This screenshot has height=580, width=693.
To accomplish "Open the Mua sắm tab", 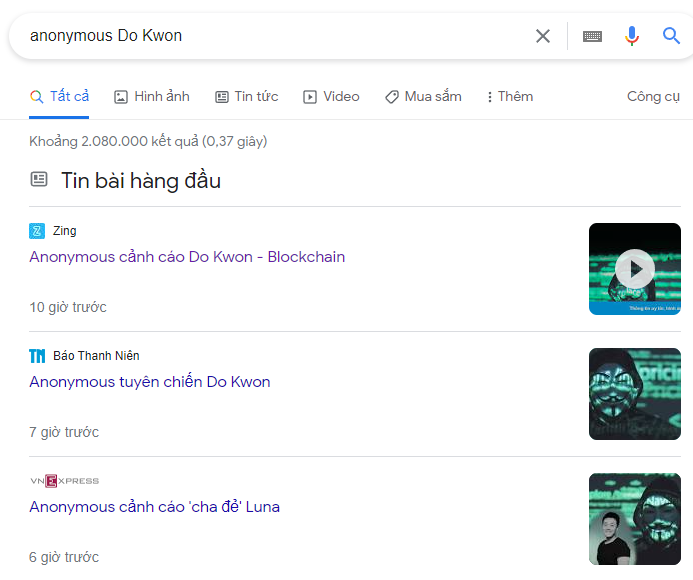I will [x=423, y=96].
